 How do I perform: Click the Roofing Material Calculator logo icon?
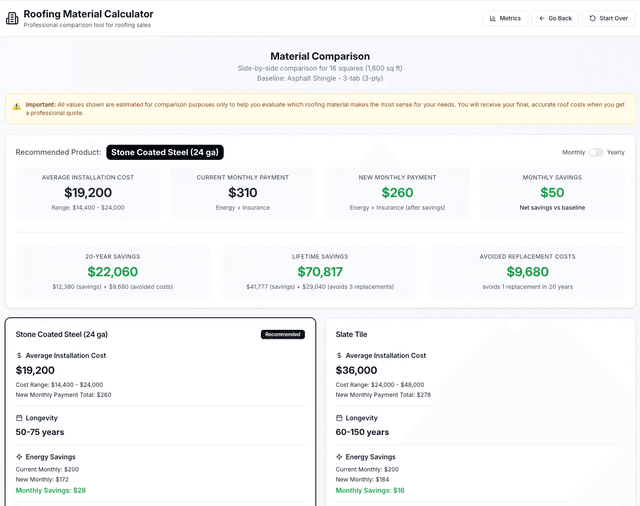point(12,18)
